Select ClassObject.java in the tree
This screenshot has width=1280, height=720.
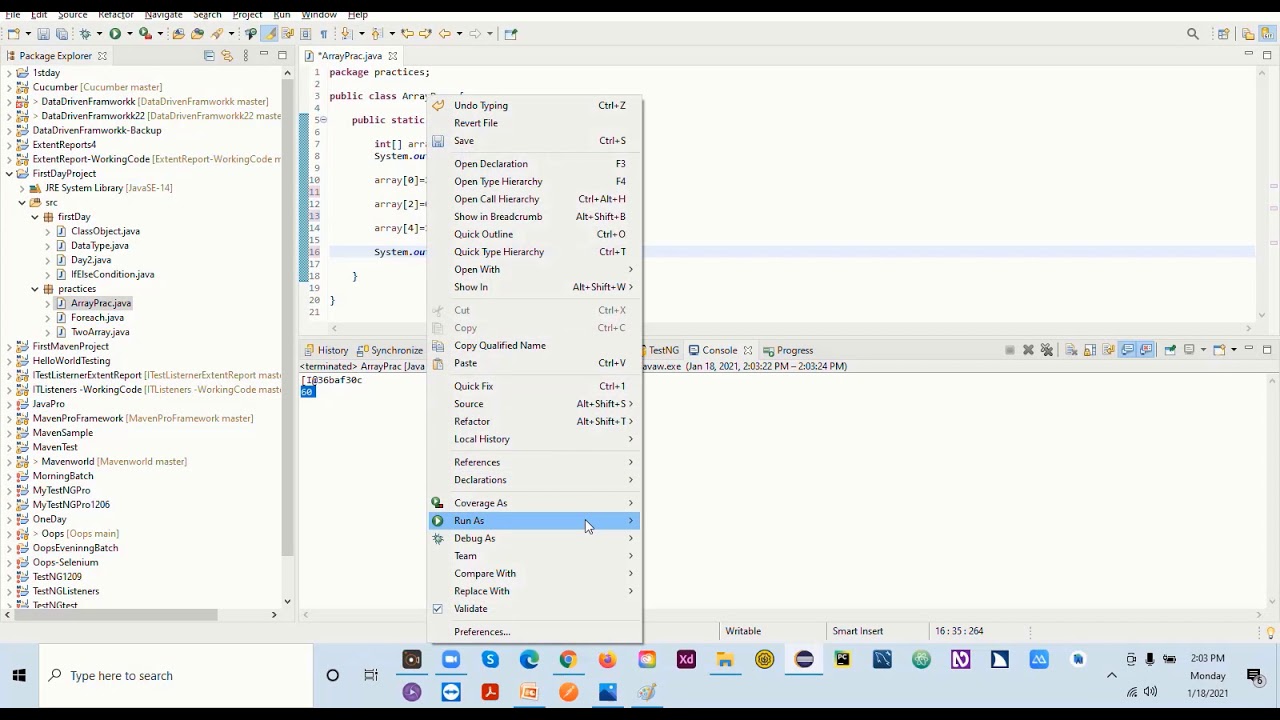105,231
